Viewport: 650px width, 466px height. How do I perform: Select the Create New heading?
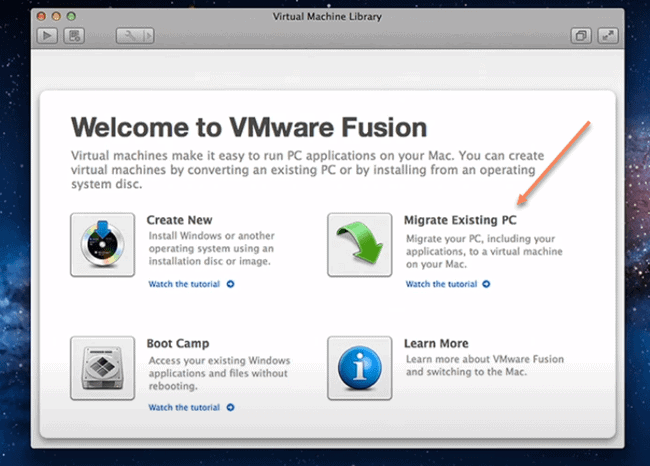click(x=179, y=220)
